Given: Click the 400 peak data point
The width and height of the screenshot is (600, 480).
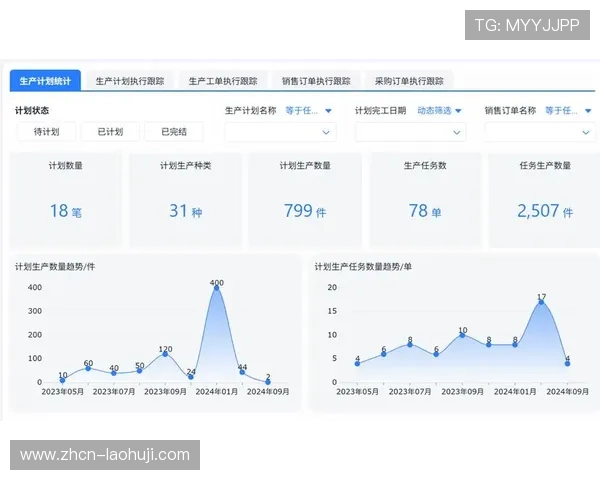Looking at the screenshot, I should click(x=217, y=287).
